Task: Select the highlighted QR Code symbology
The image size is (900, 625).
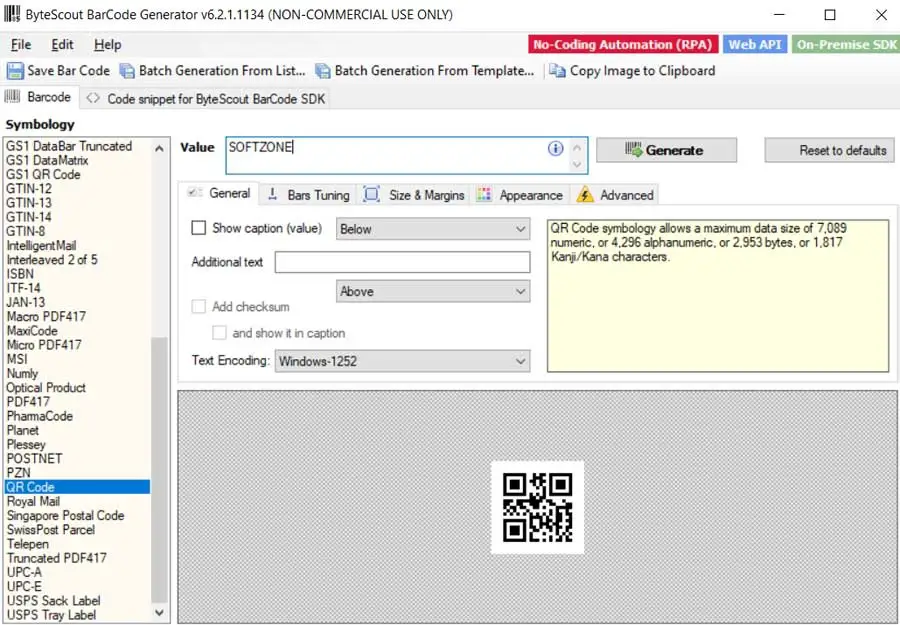Action: coord(77,487)
